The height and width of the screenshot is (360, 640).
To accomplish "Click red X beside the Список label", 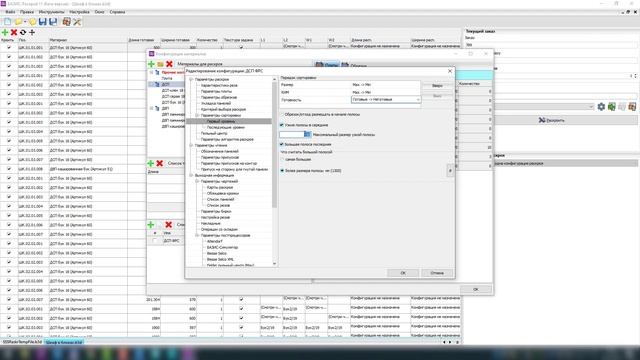I will click(160, 163).
